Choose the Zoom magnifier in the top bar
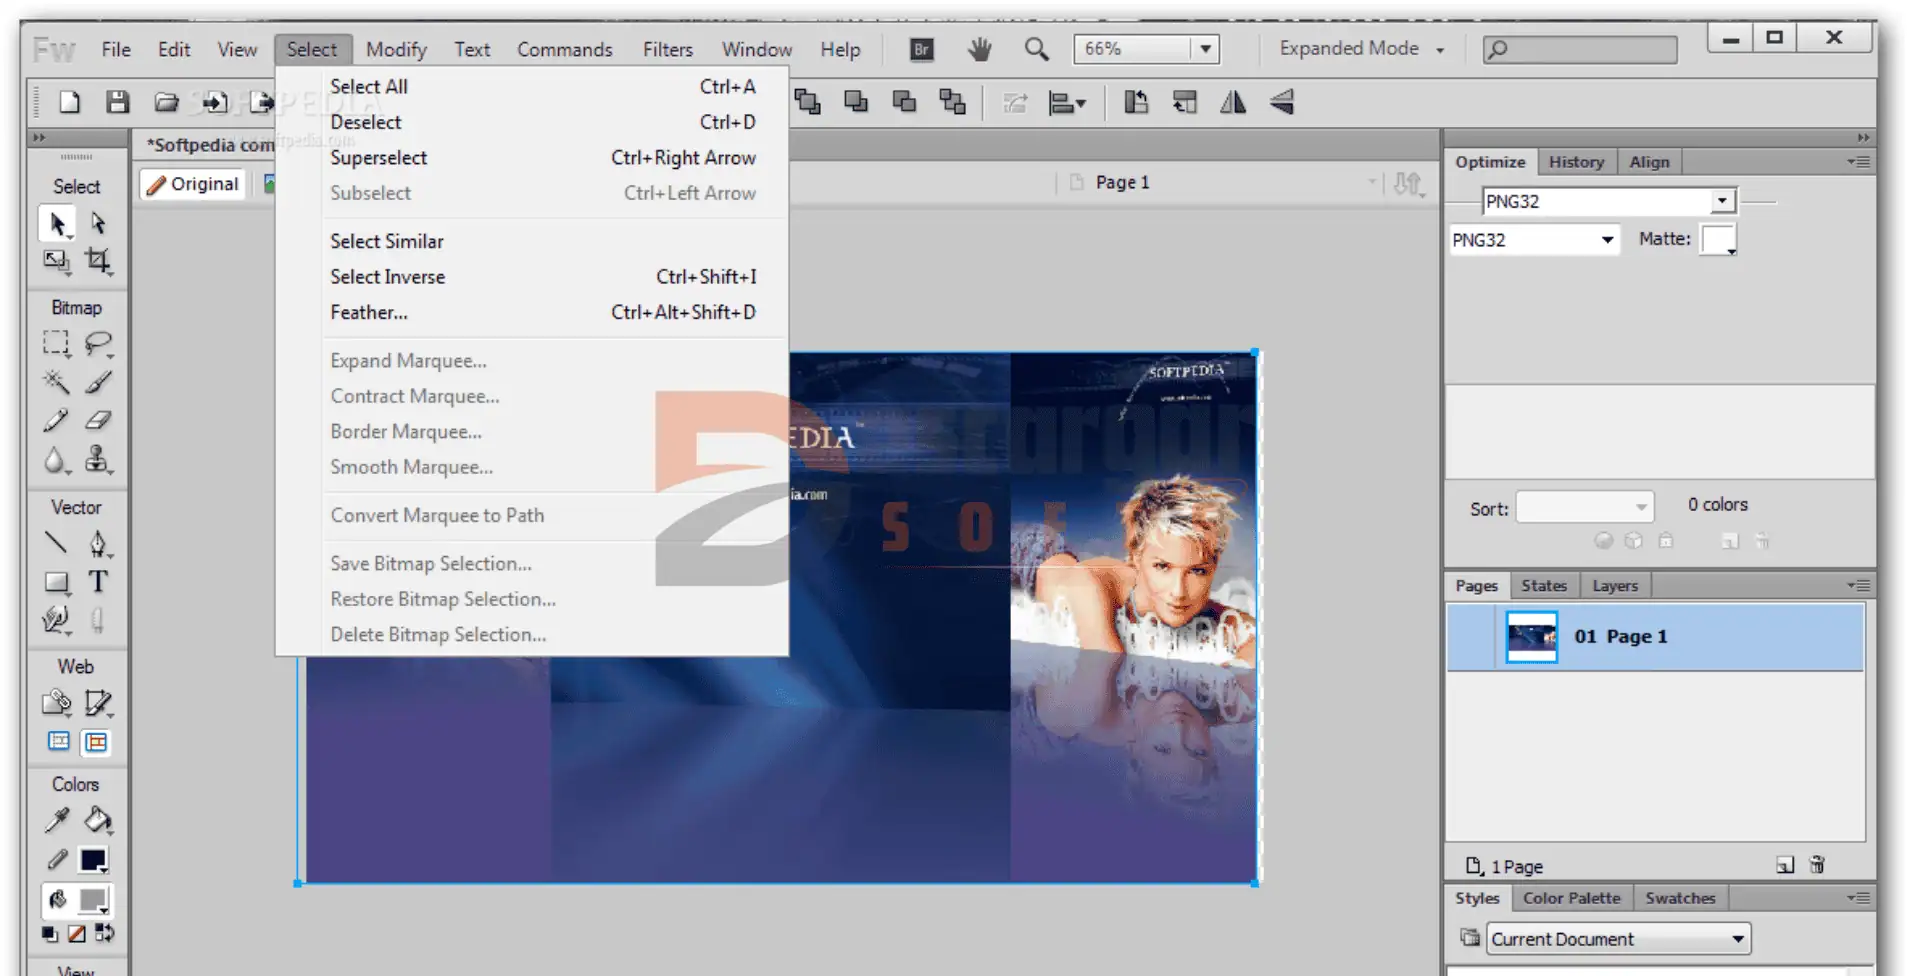The width and height of the screenshot is (1911, 976). [1037, 49]
